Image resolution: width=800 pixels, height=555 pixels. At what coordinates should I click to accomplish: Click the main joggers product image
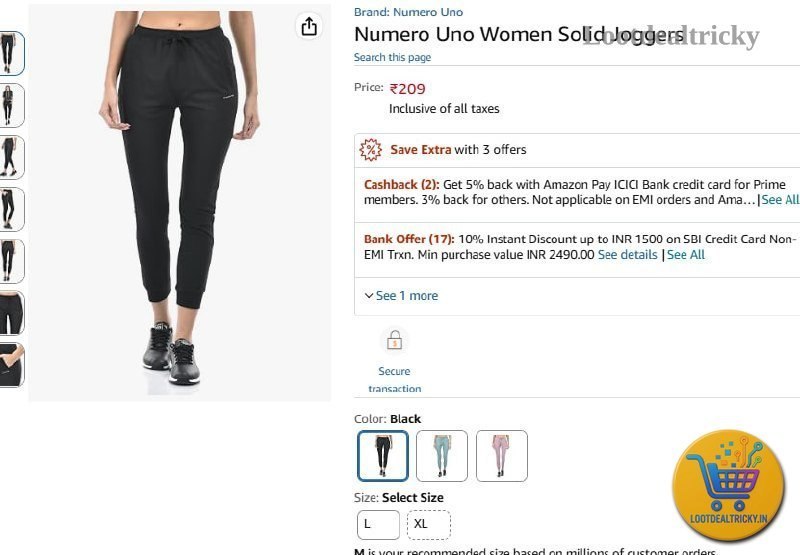(x=180, y=201)
